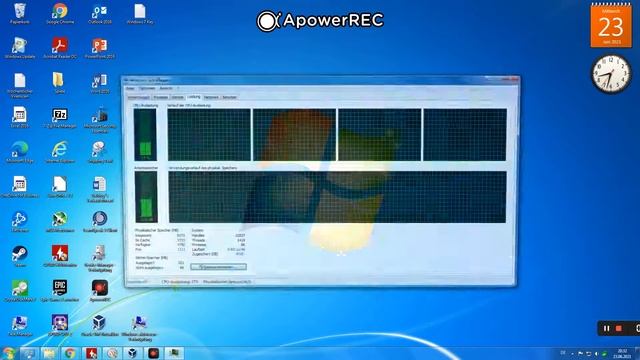Open ApowerREC desktop shortcut
The height and width of the screenshot is (360, 640).
tap(100, 291)
